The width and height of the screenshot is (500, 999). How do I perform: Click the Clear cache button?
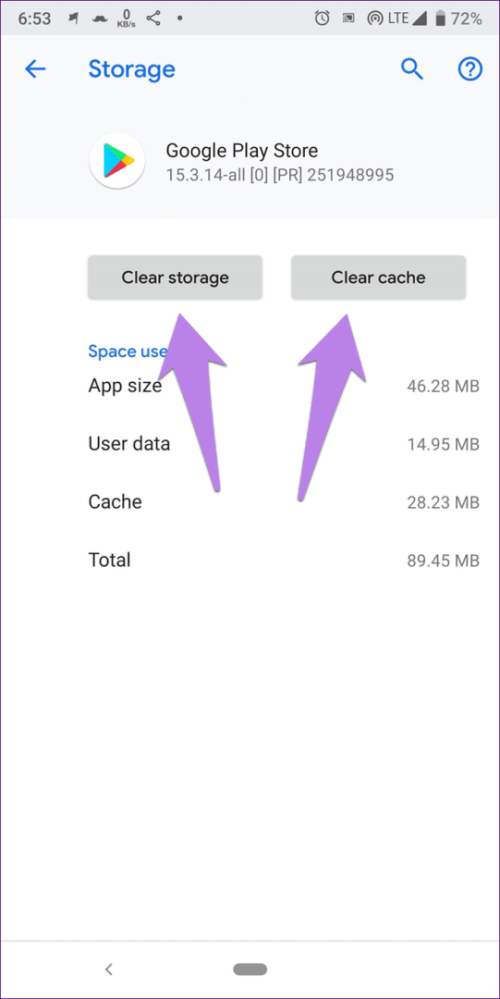point(378,278)
